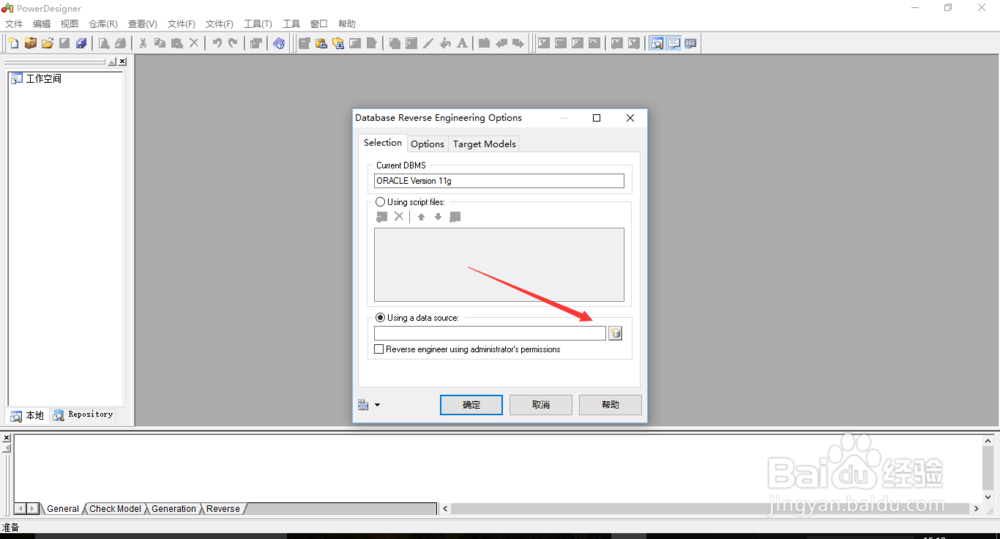Toggle the Result List toolbar icon
1000x539 pixels.
pyautogui.click(x=691, y=43)
